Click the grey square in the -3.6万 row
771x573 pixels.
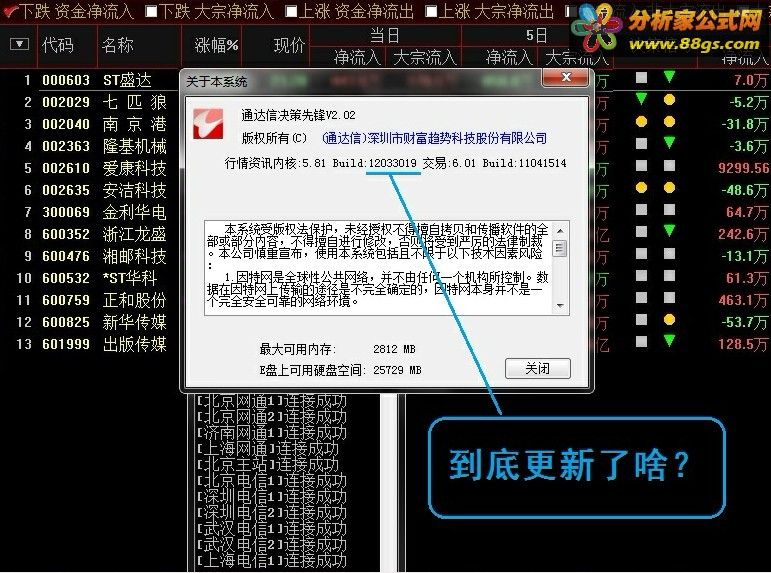pyautogui.click(x=641, y=144)
